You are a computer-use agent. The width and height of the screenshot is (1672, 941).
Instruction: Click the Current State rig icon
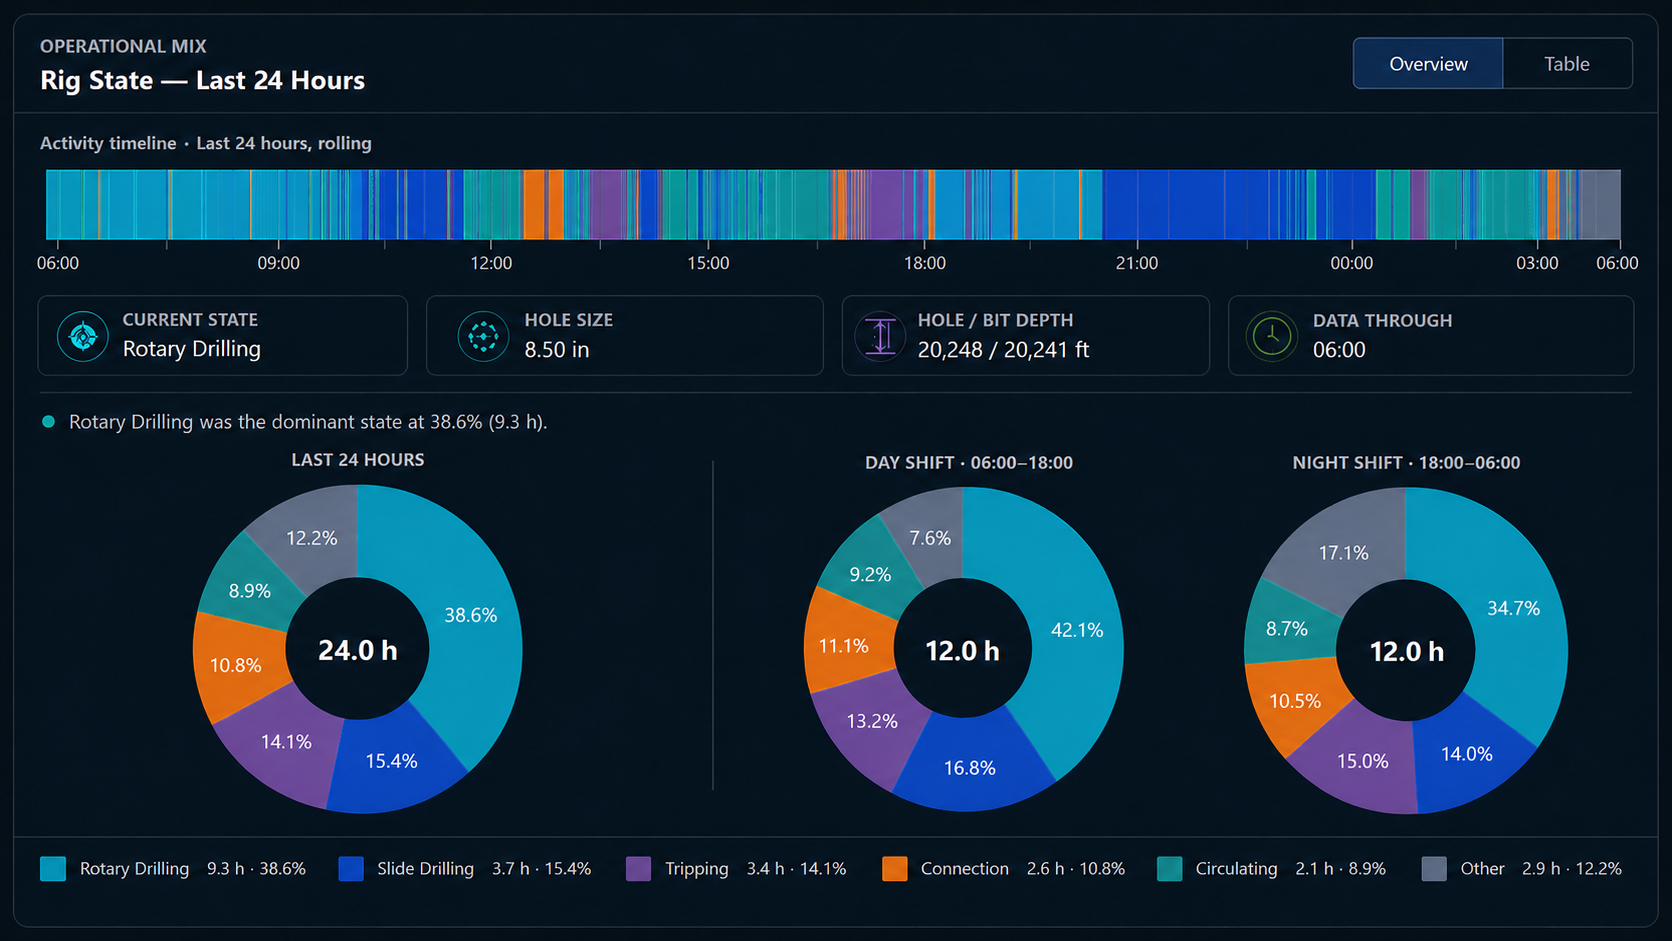tap(83, 336)
